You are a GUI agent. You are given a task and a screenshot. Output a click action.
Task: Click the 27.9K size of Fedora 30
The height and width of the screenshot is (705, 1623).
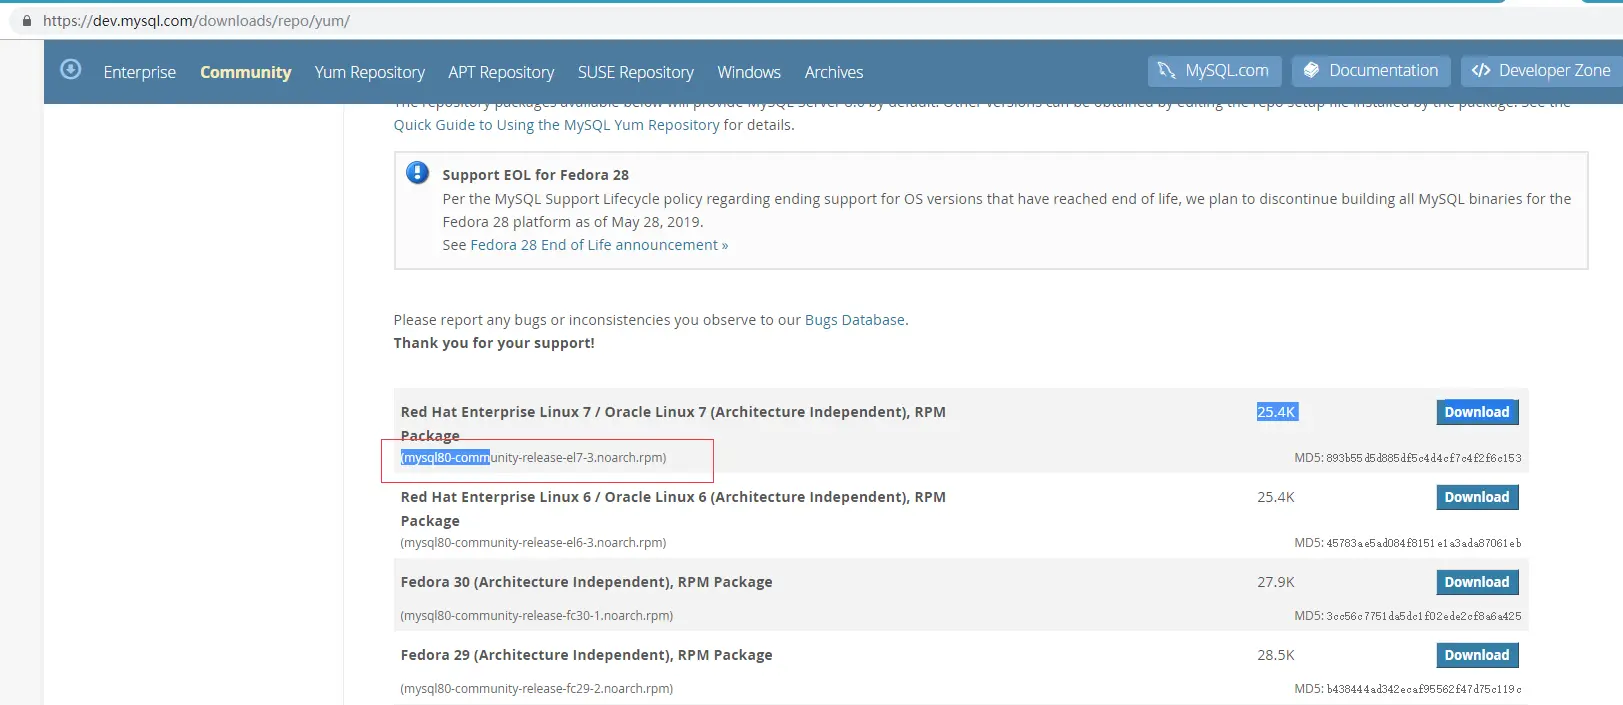coord(1276,582)
